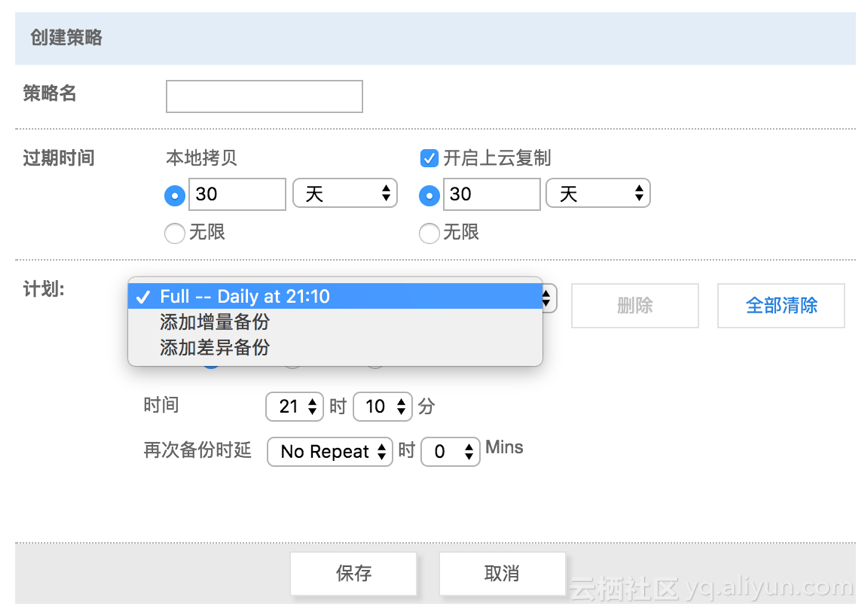Adjust the hour stepper showing 21

click(x=294, y=407)
